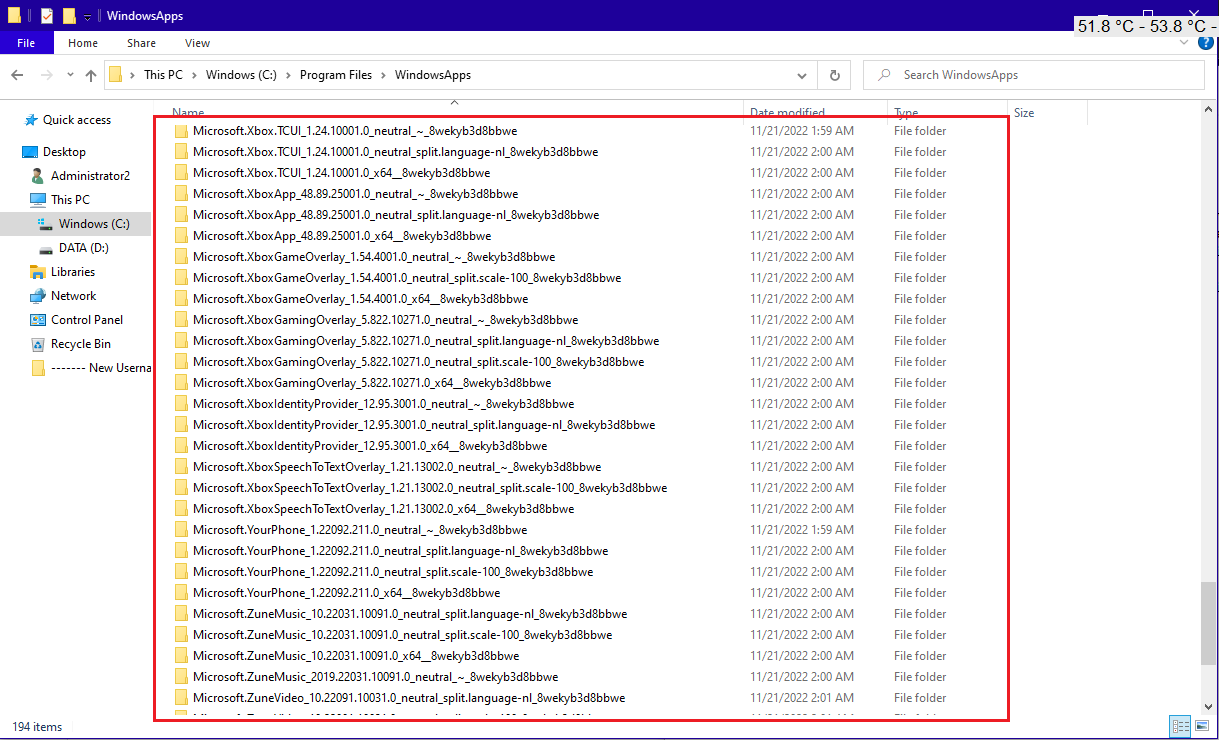Refresh the WindowsApps folder view

[834, 75]
